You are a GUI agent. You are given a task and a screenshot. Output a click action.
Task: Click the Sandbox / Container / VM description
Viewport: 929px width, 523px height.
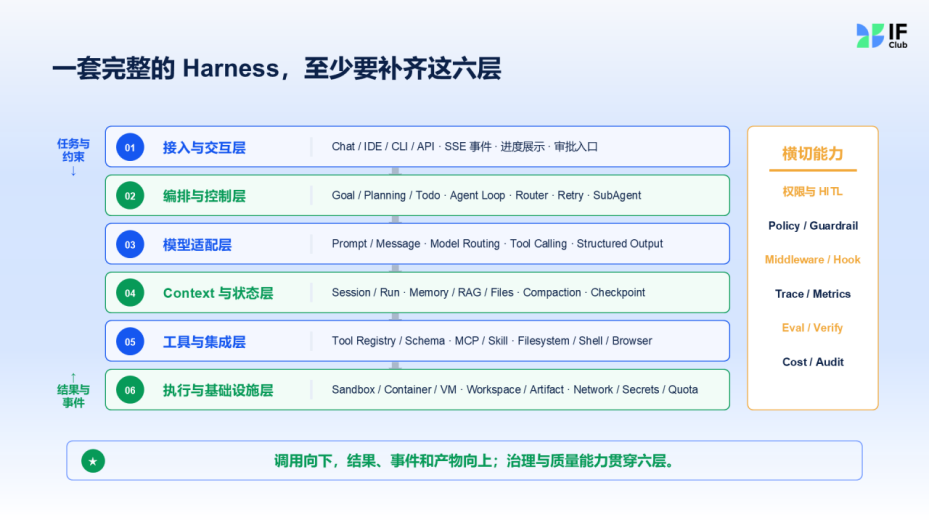point(515,390)
